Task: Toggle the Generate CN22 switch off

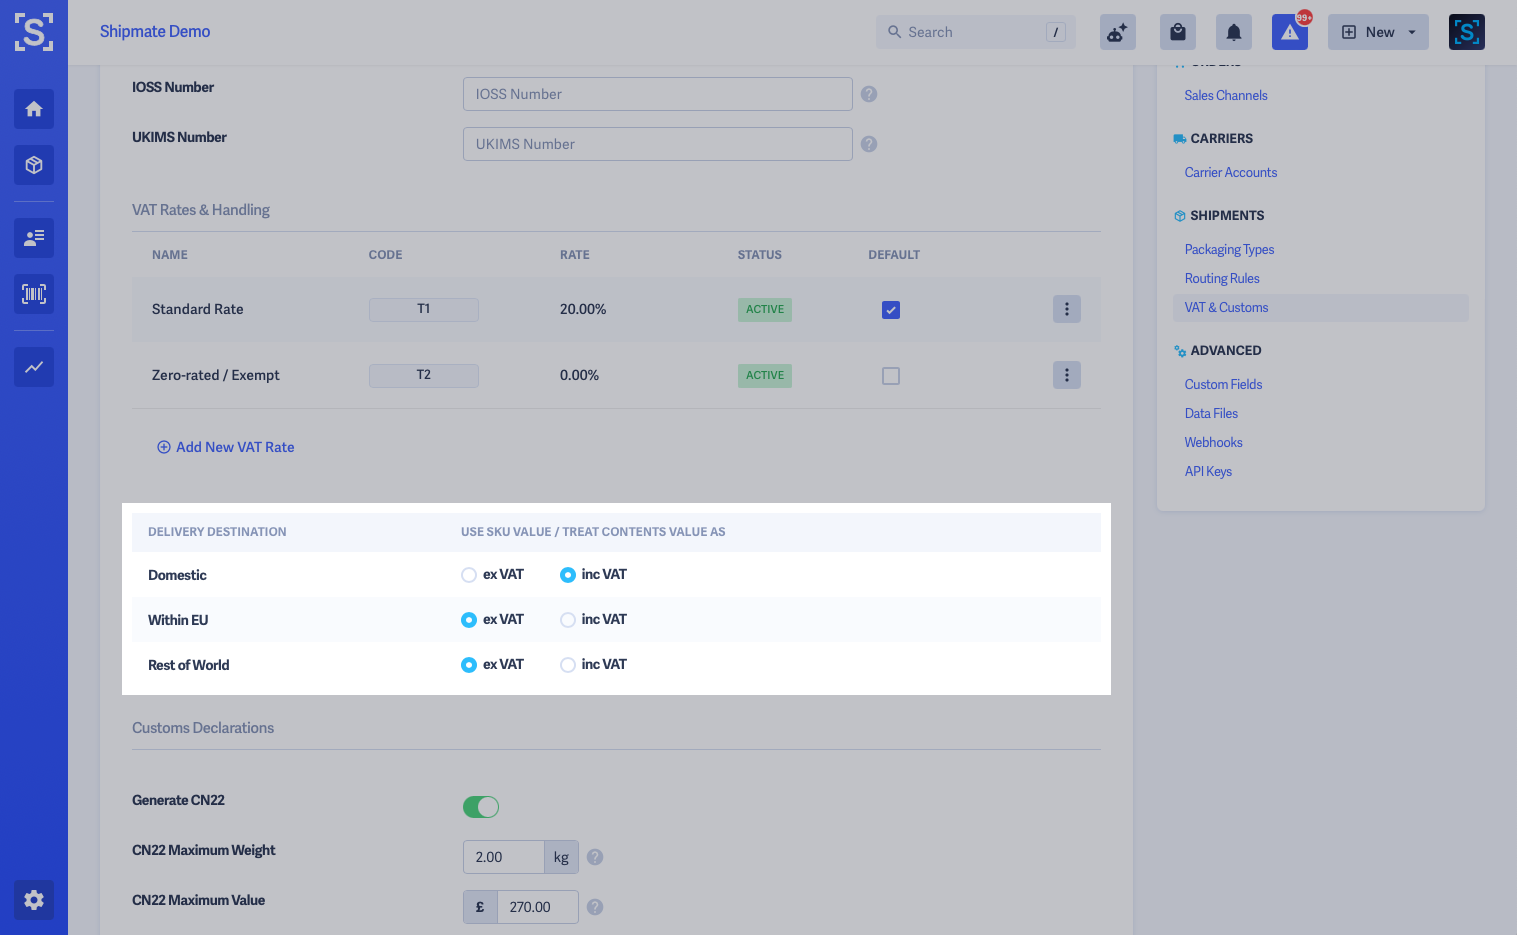Action: coord(481,807)
